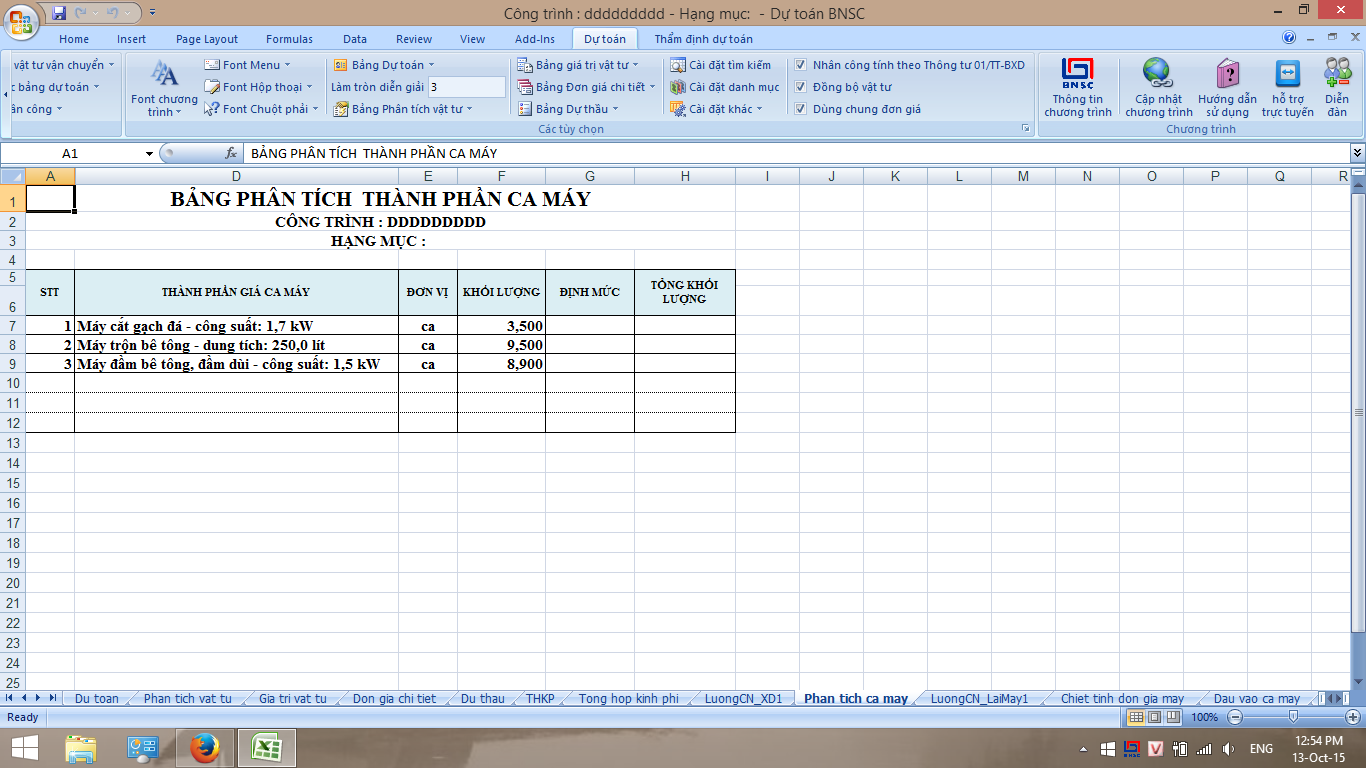1366x768 pixels.
Task: Open hỗ trợ trực tuyến TeamViewer icon
Action: (x=1287, y=74)
